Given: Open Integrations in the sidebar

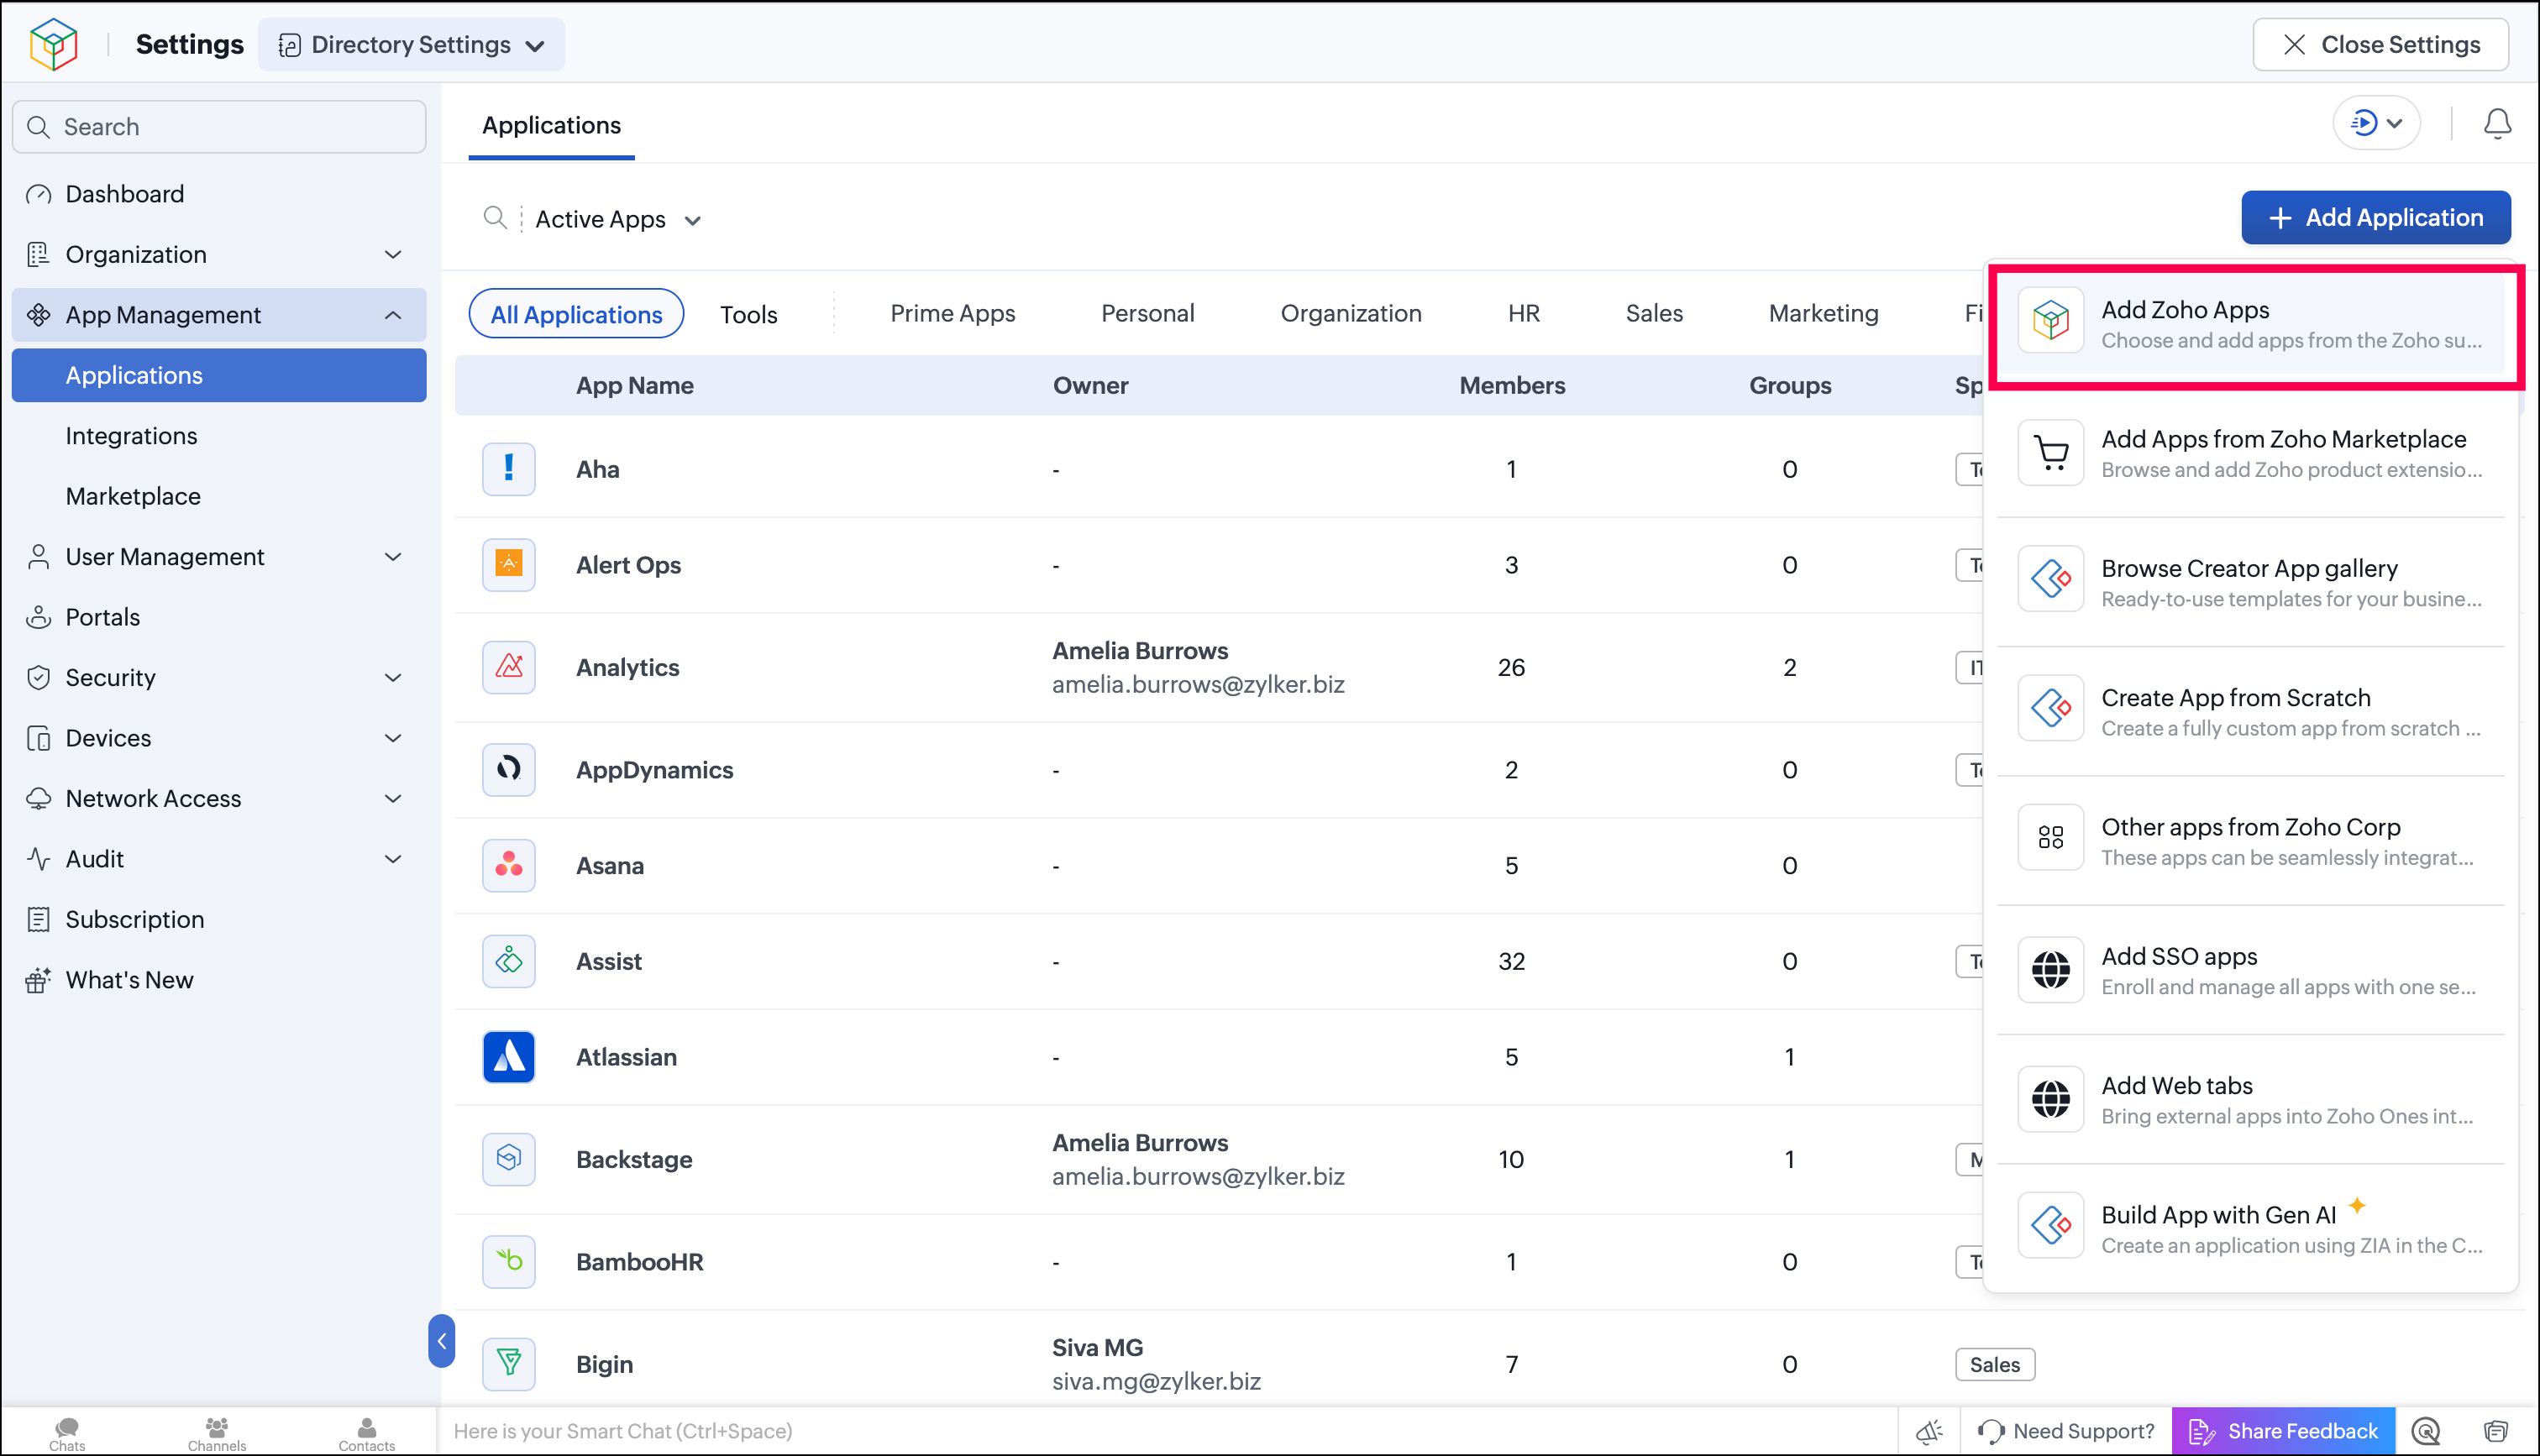Looking at the screenshot, I should click(x=131, y=436).
